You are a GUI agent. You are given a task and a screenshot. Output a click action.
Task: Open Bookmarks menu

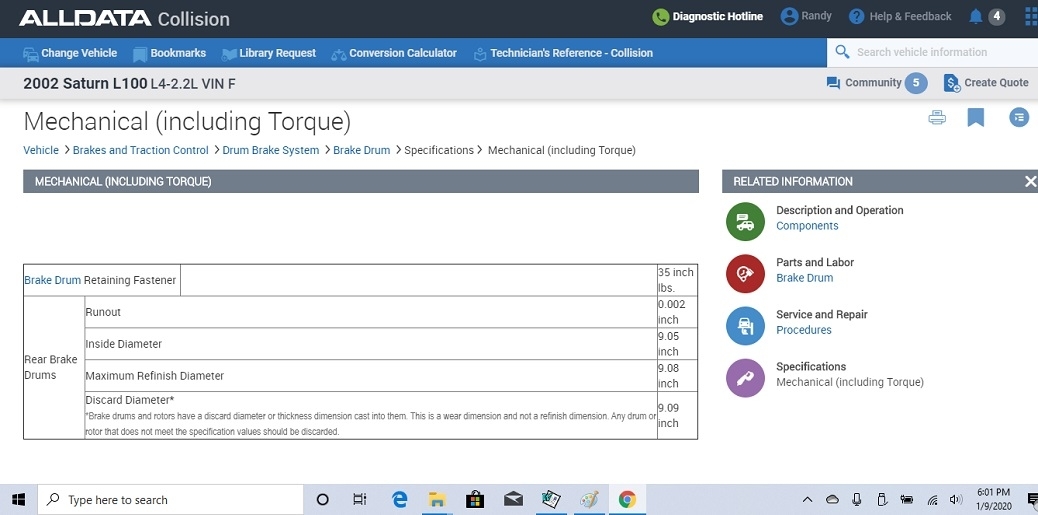coord(169,53)
